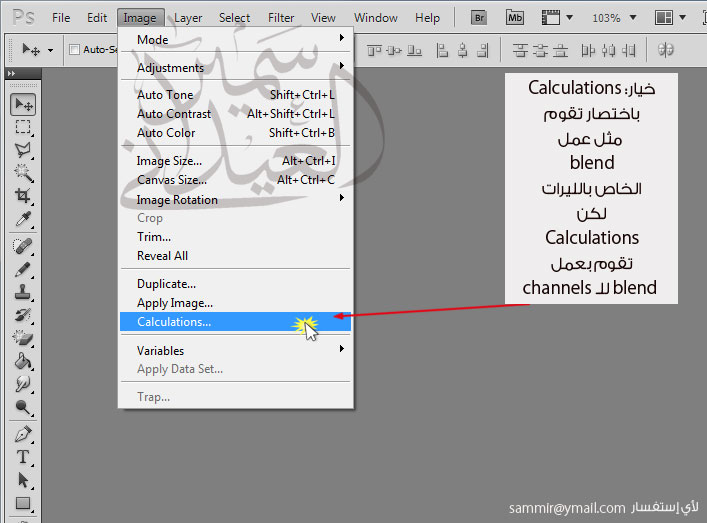Select the Rectangular Marquee tool
707x523 pixels.
[x=23, y=127]
